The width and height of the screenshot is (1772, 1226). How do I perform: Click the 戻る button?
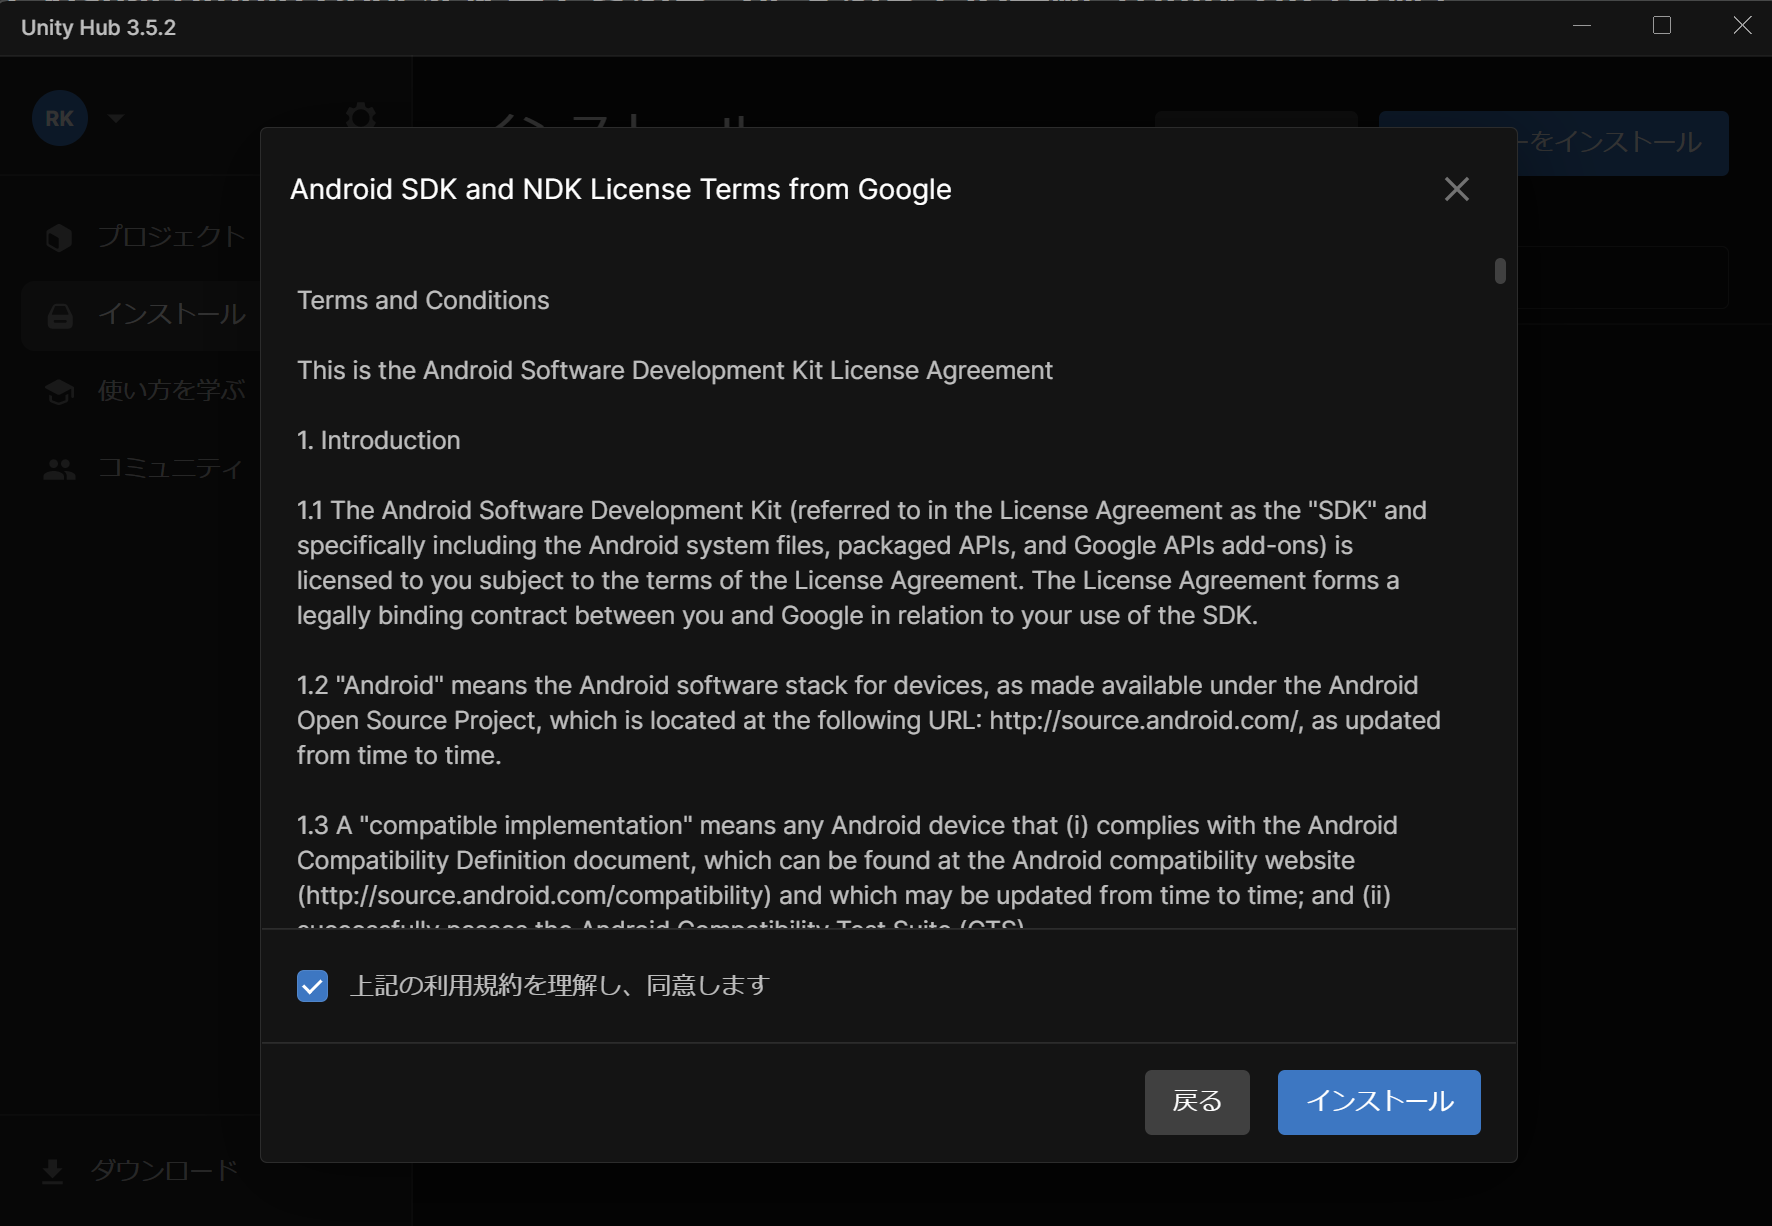[x=1197, y=1102]
